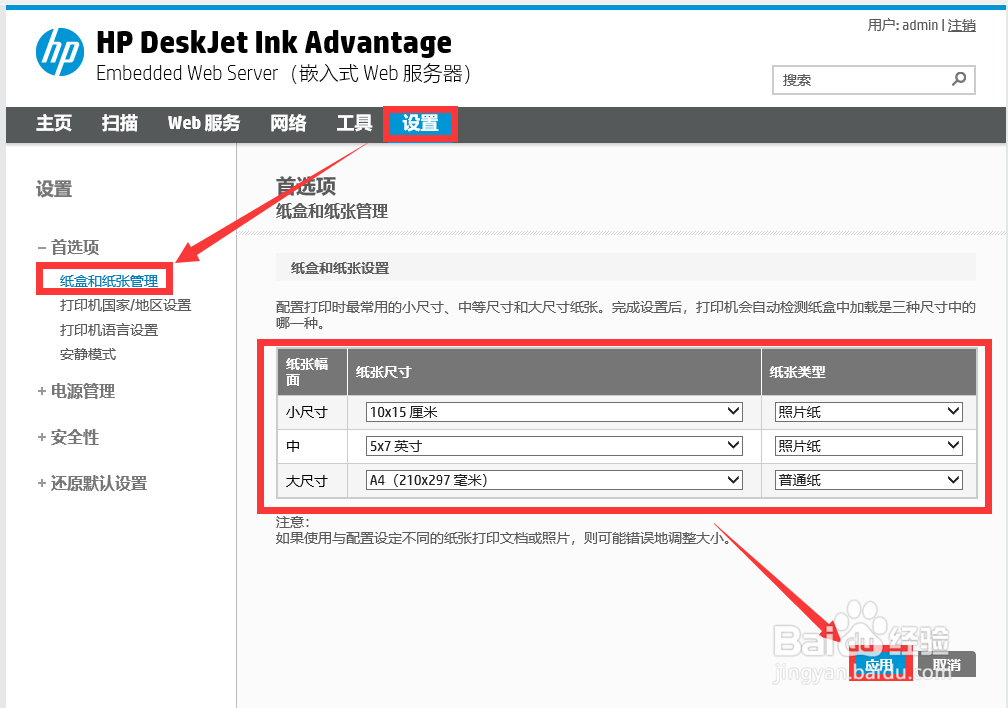1008x708 pixels.
Task: Open the 主页 tab
Action: 53,123
